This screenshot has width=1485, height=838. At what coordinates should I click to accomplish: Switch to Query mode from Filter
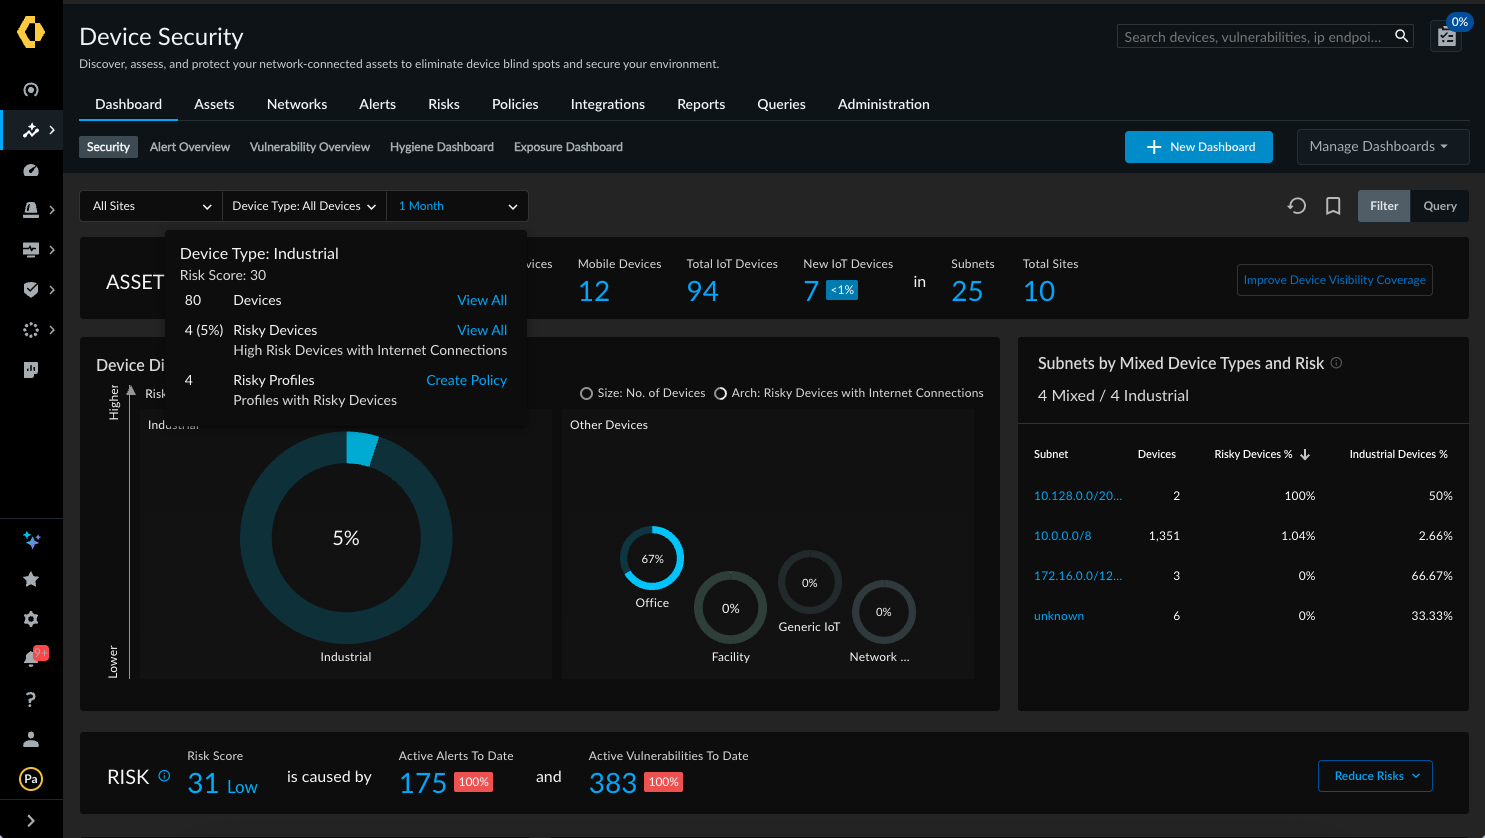1440,205
